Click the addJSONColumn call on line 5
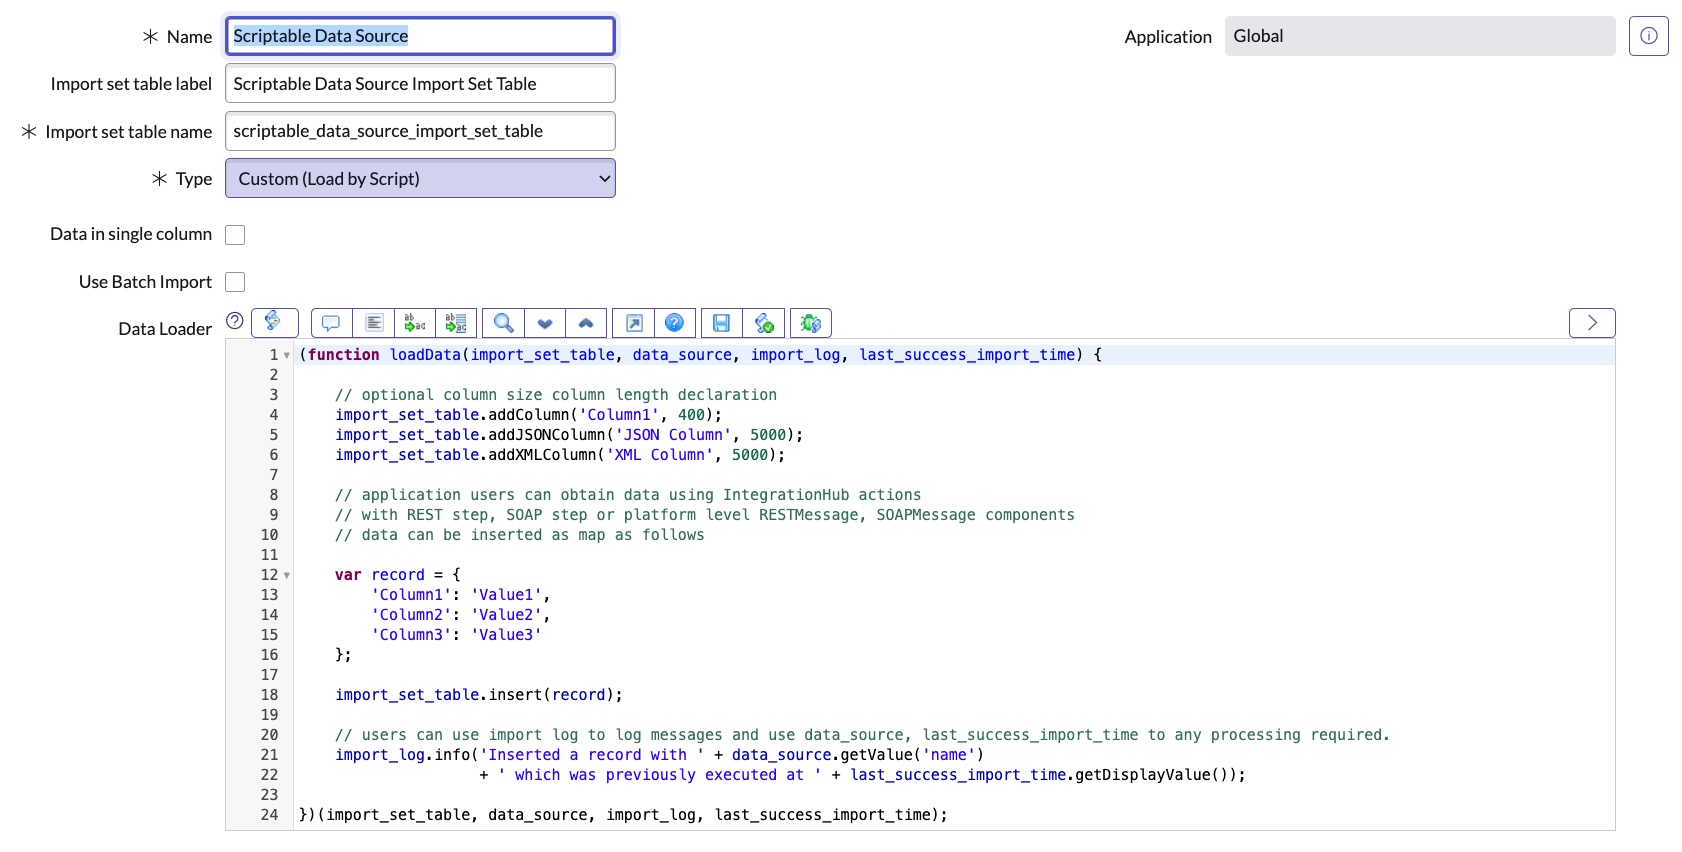The image size is (1682, 852). coord(569,435)
